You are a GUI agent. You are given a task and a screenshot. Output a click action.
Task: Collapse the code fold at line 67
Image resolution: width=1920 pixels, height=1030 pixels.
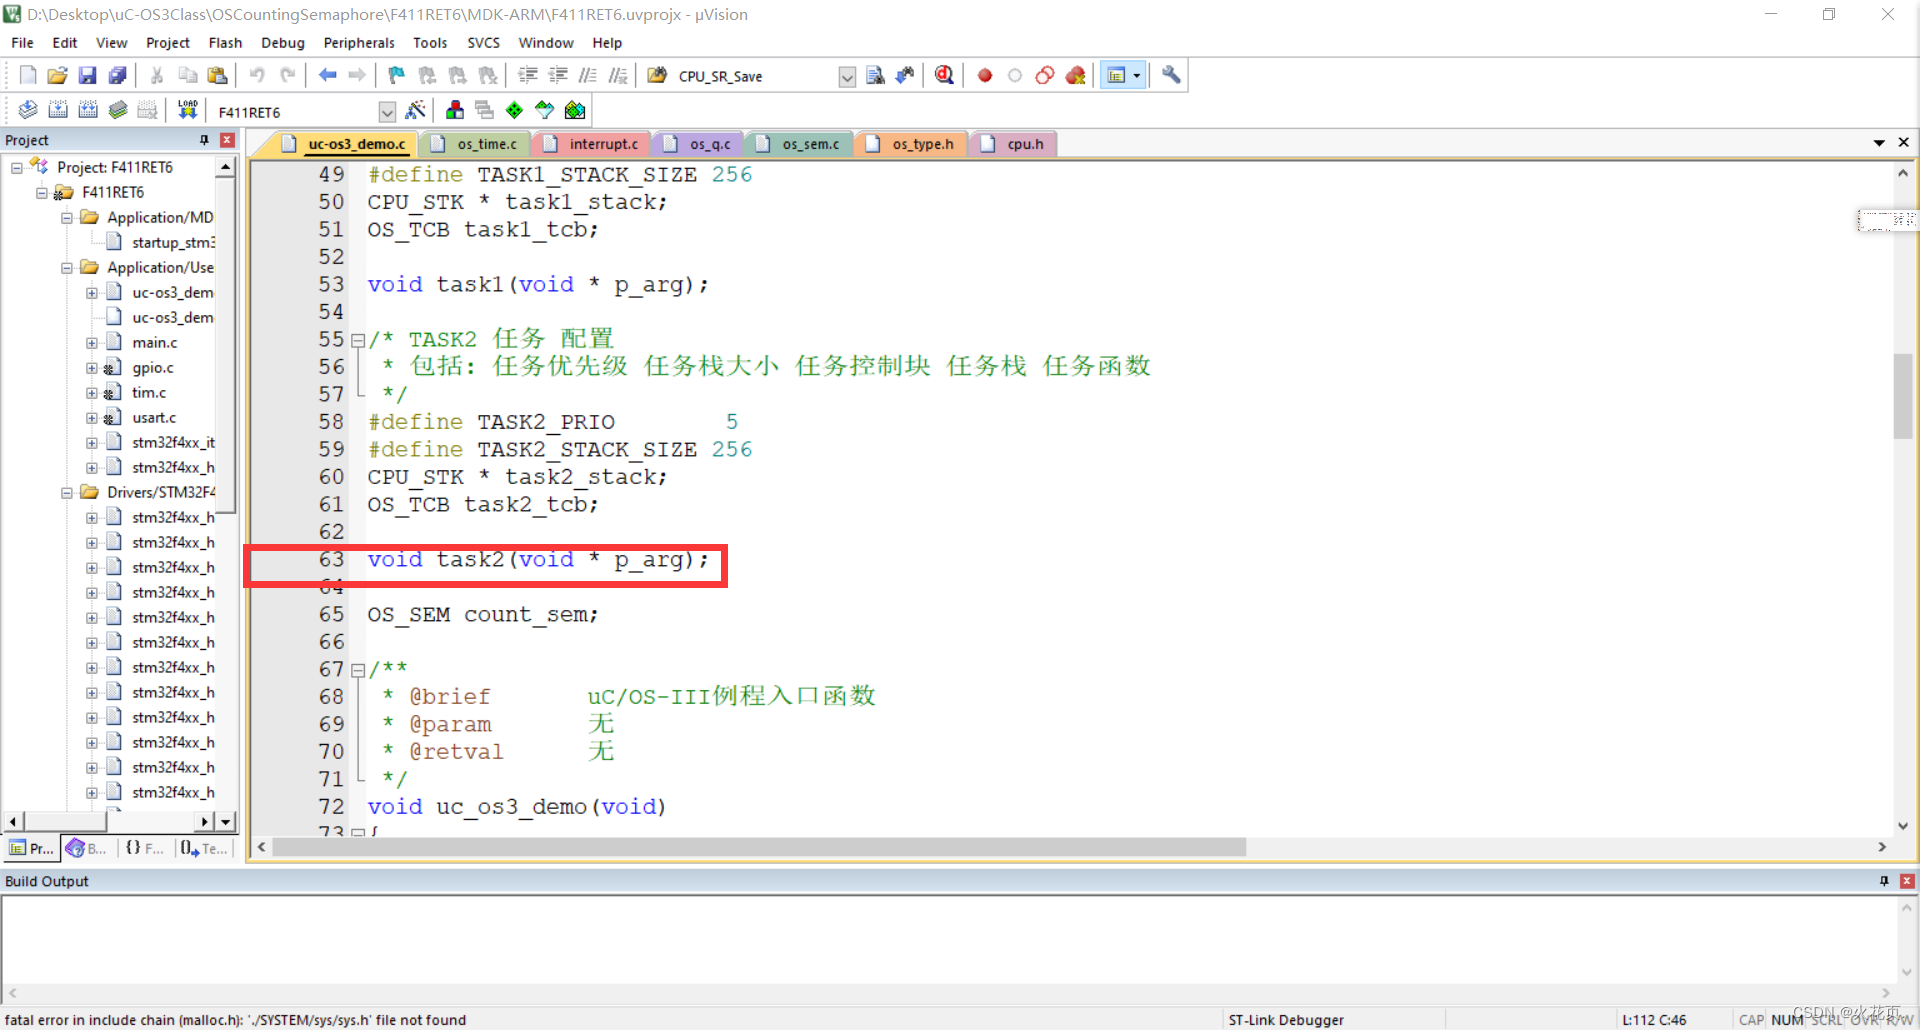357,671
